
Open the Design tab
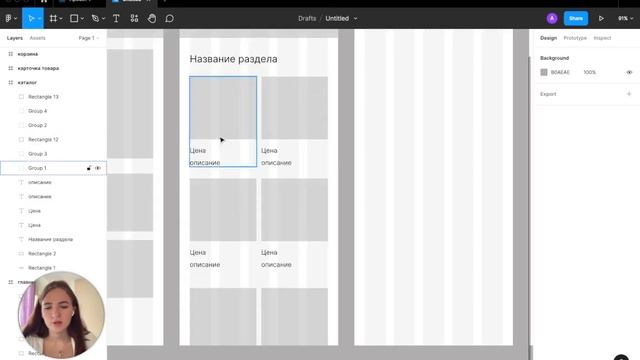tap(548, 38)
